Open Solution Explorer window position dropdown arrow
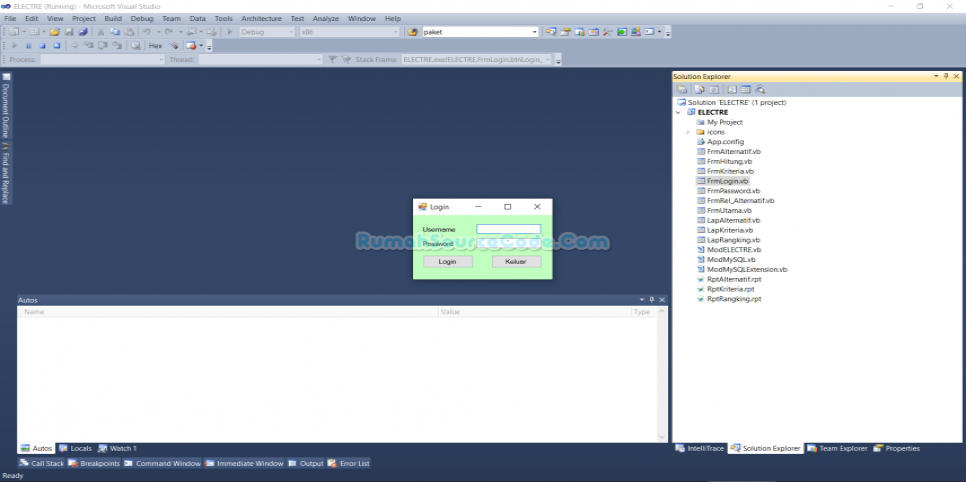The image size is (966, 482). point(936,76)
